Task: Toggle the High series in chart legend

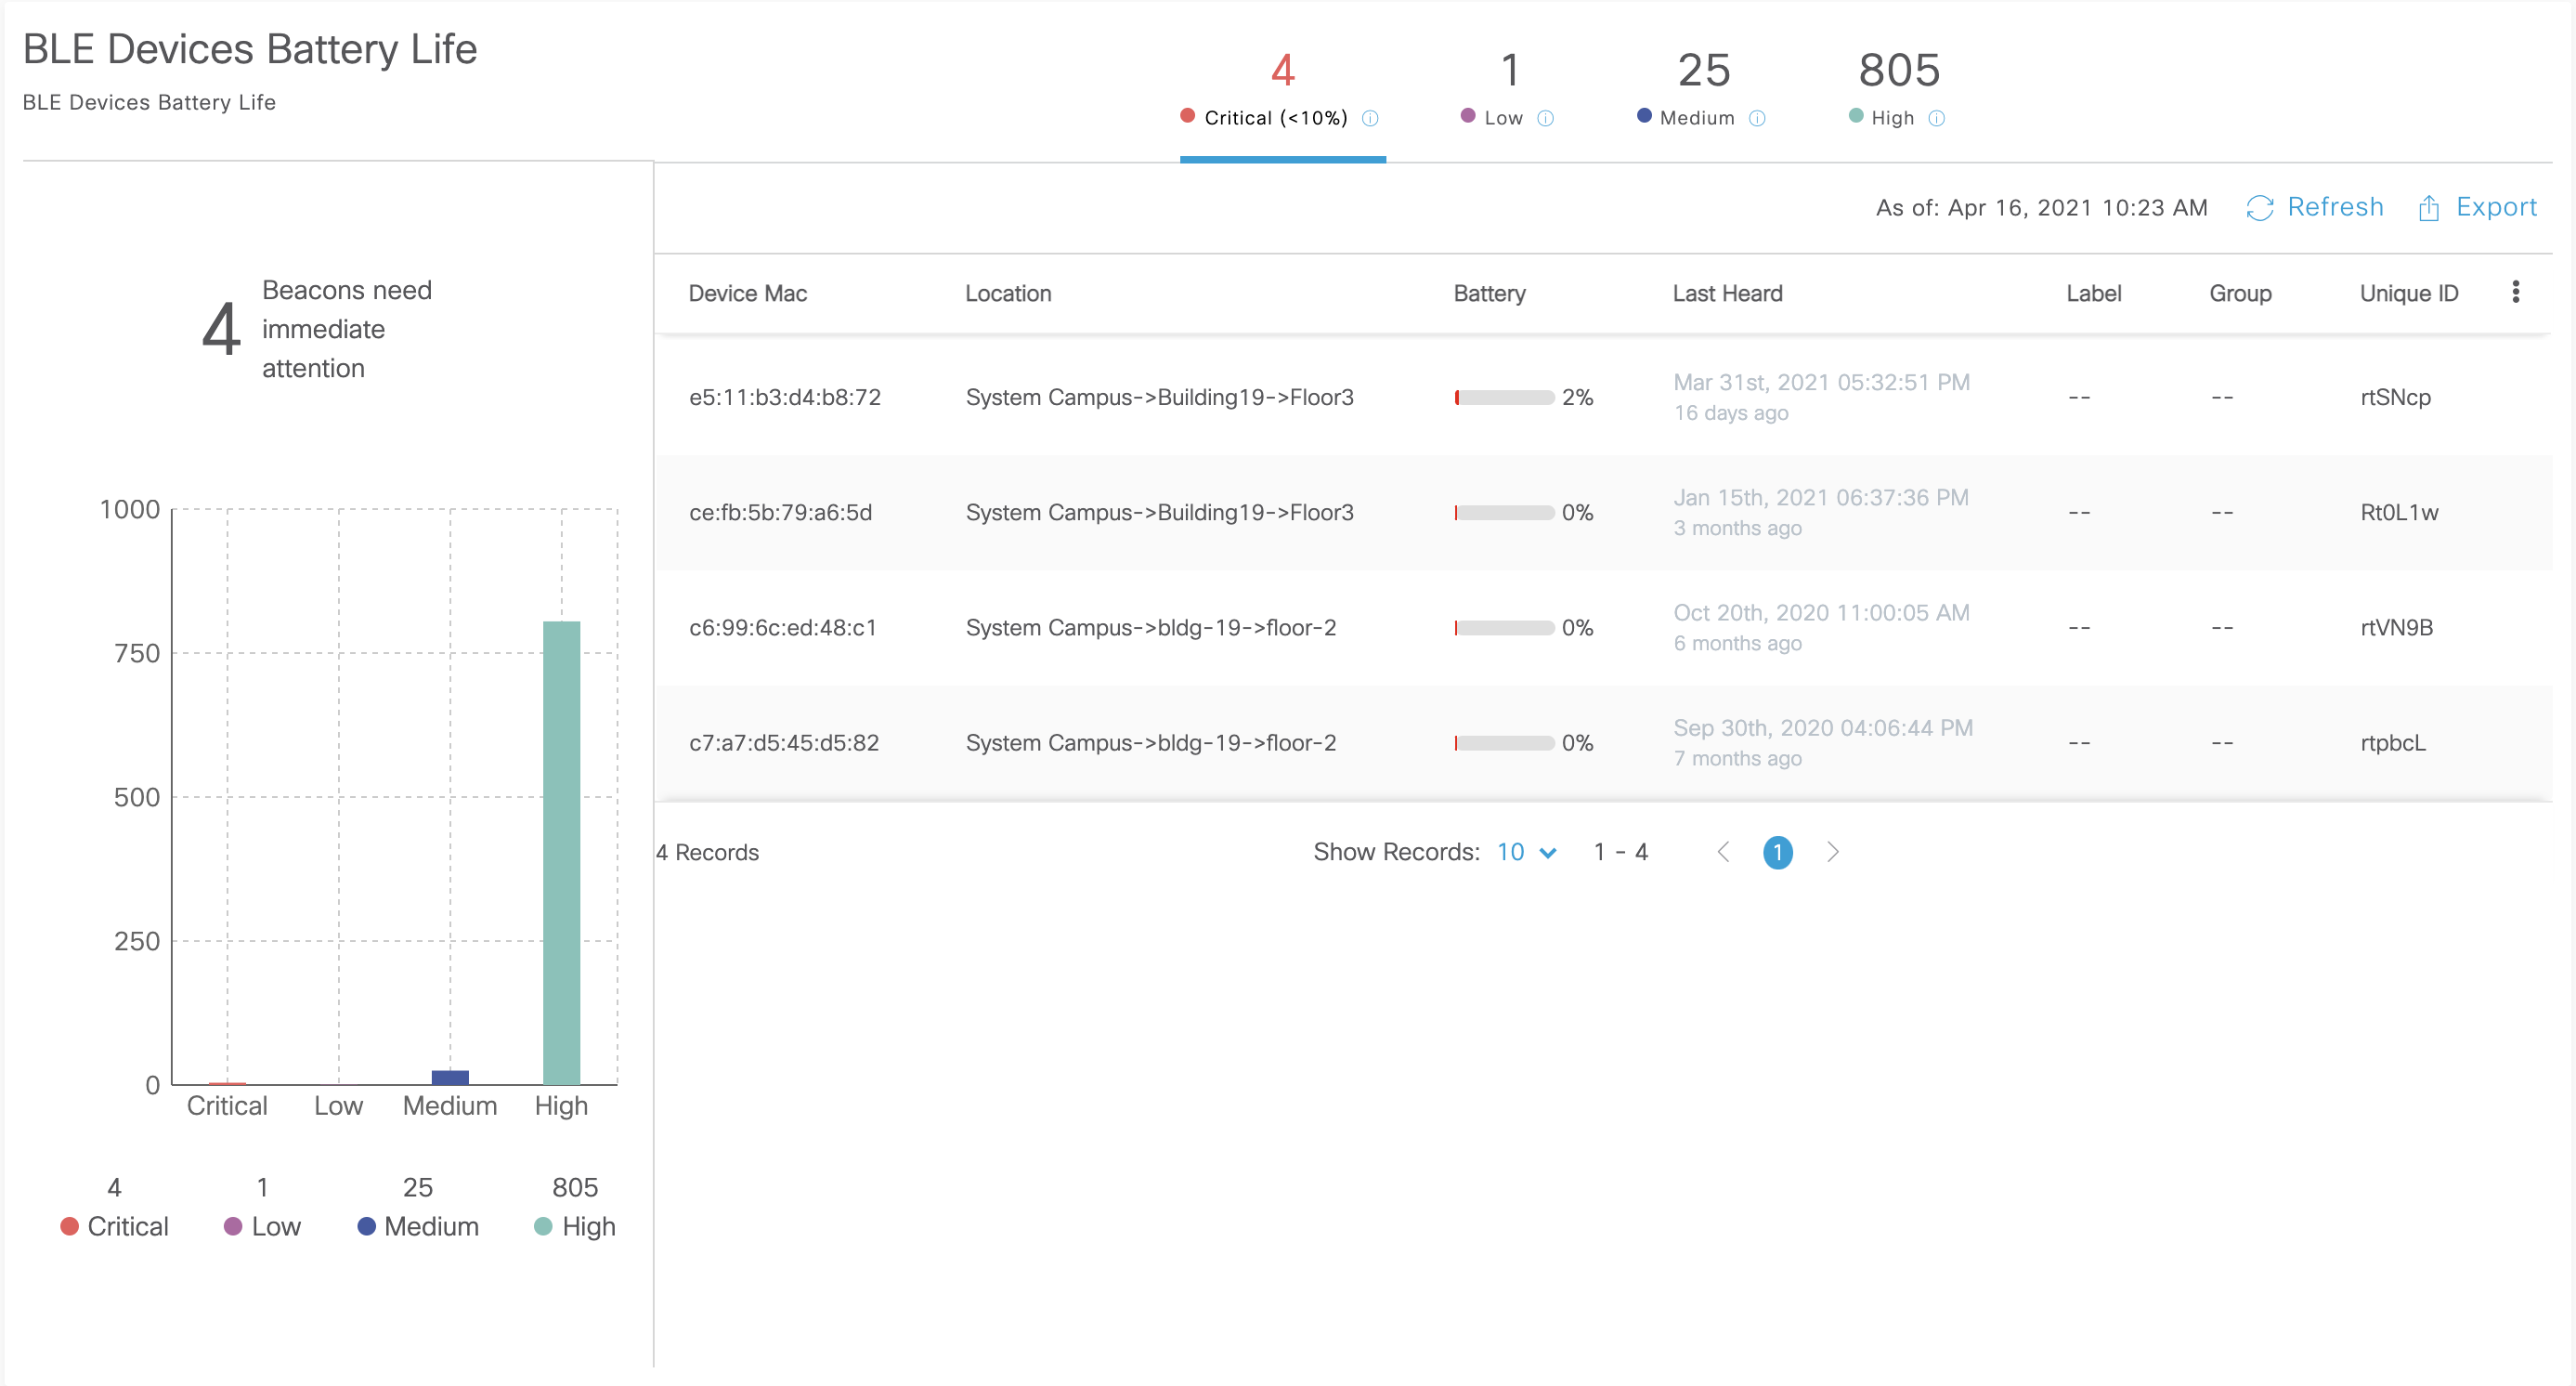Action: tap(575, 1226)
